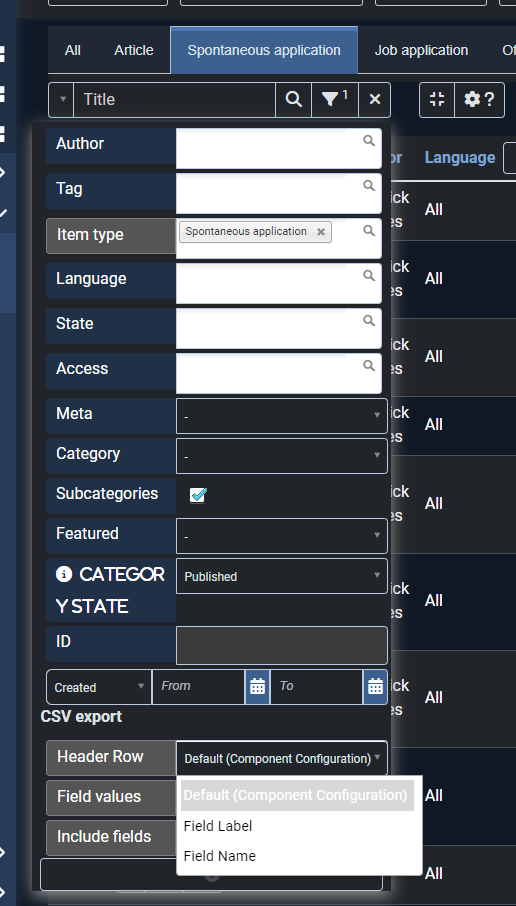Image resolution: width=516 pixels, height=906 pixels.
Task: Remove the Spontaneous application item type tag
Action: click(321, 232)
